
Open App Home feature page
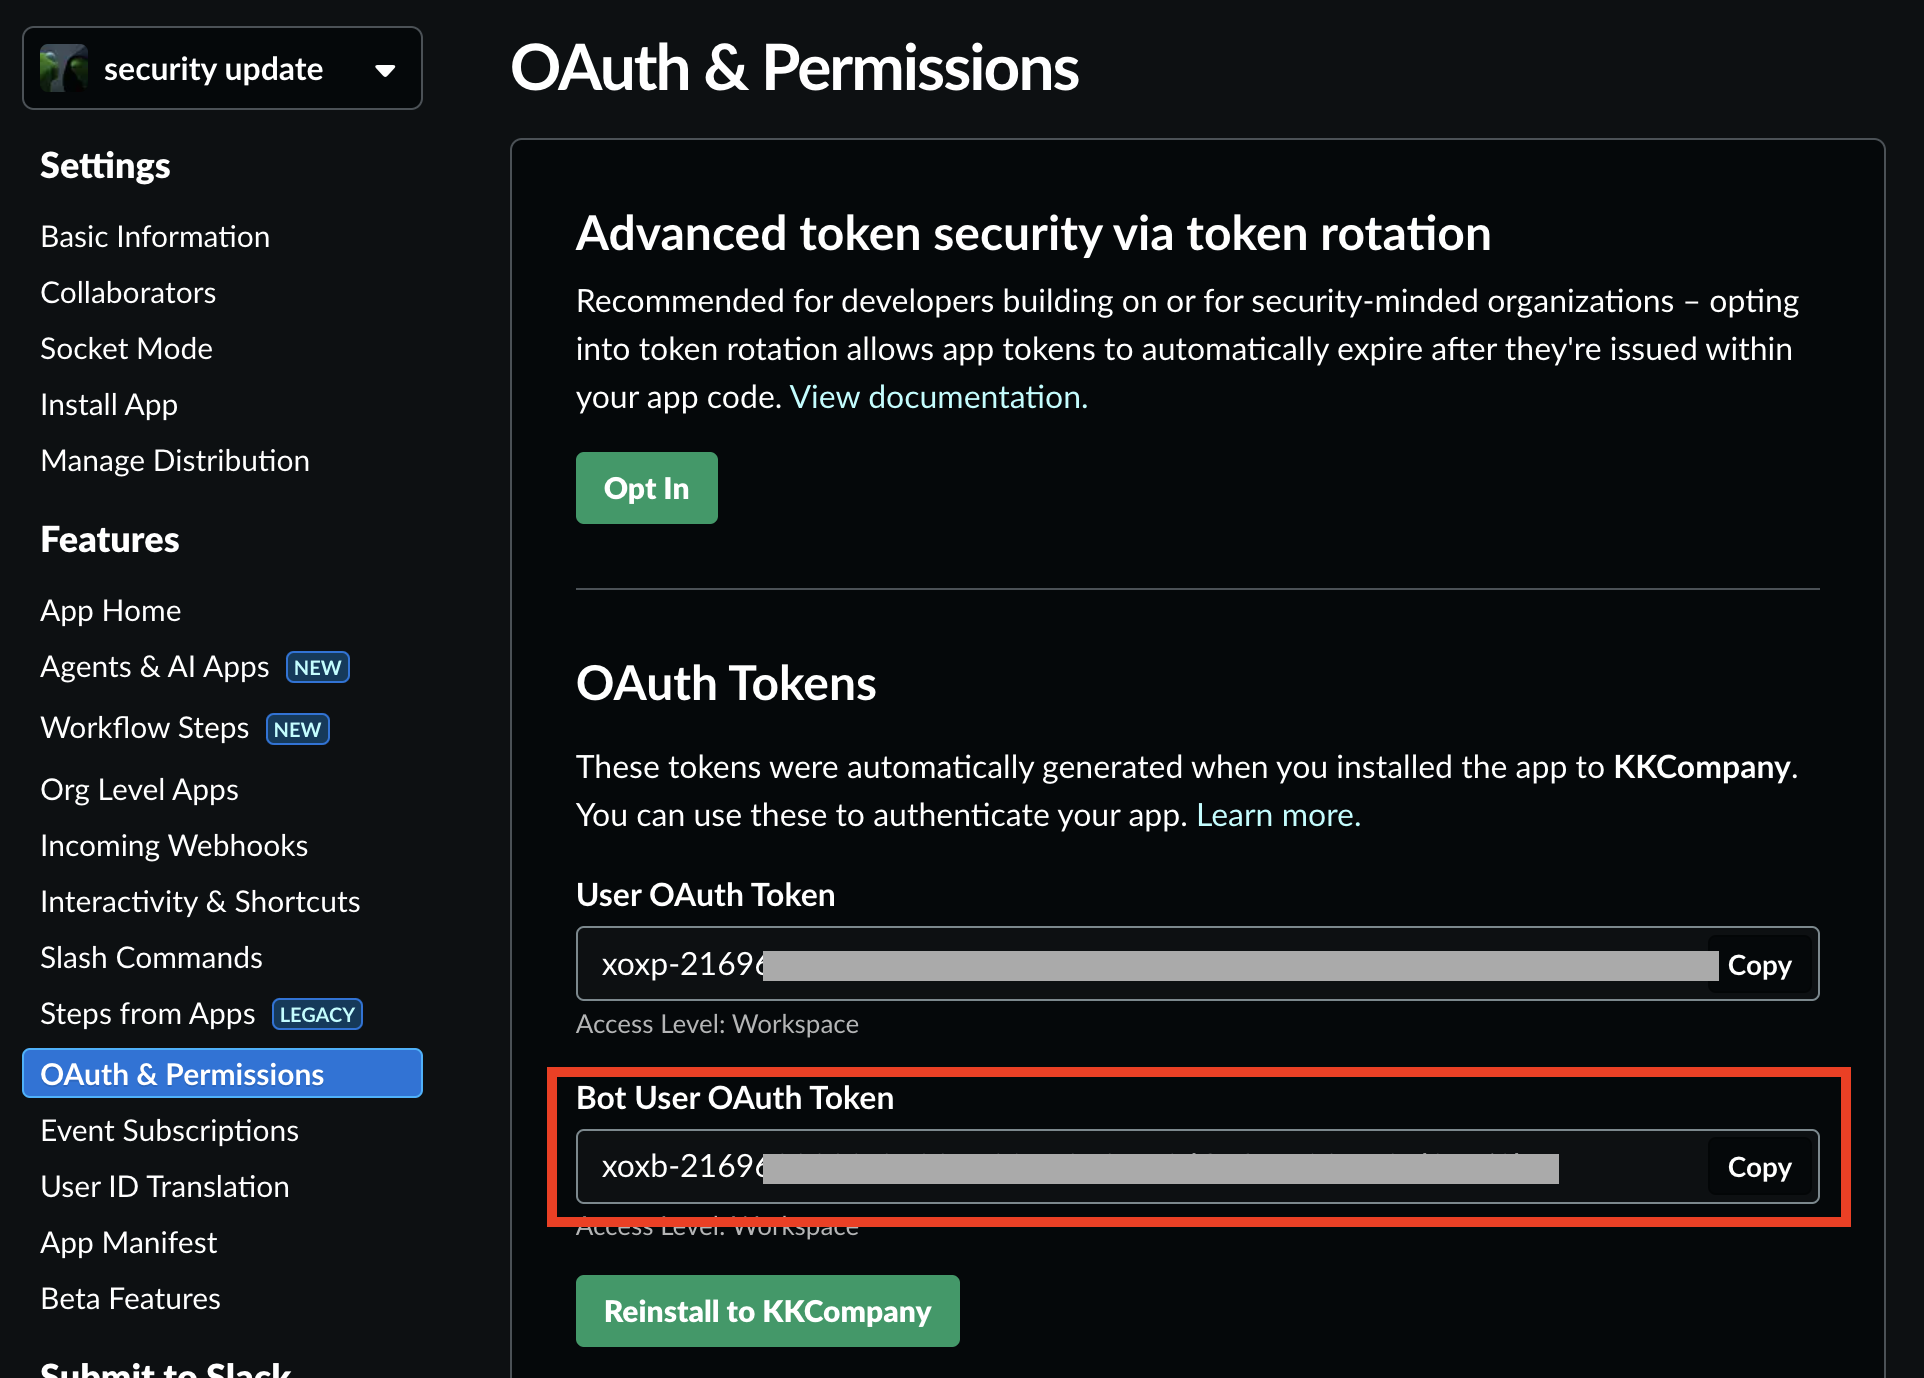(111, 610)
